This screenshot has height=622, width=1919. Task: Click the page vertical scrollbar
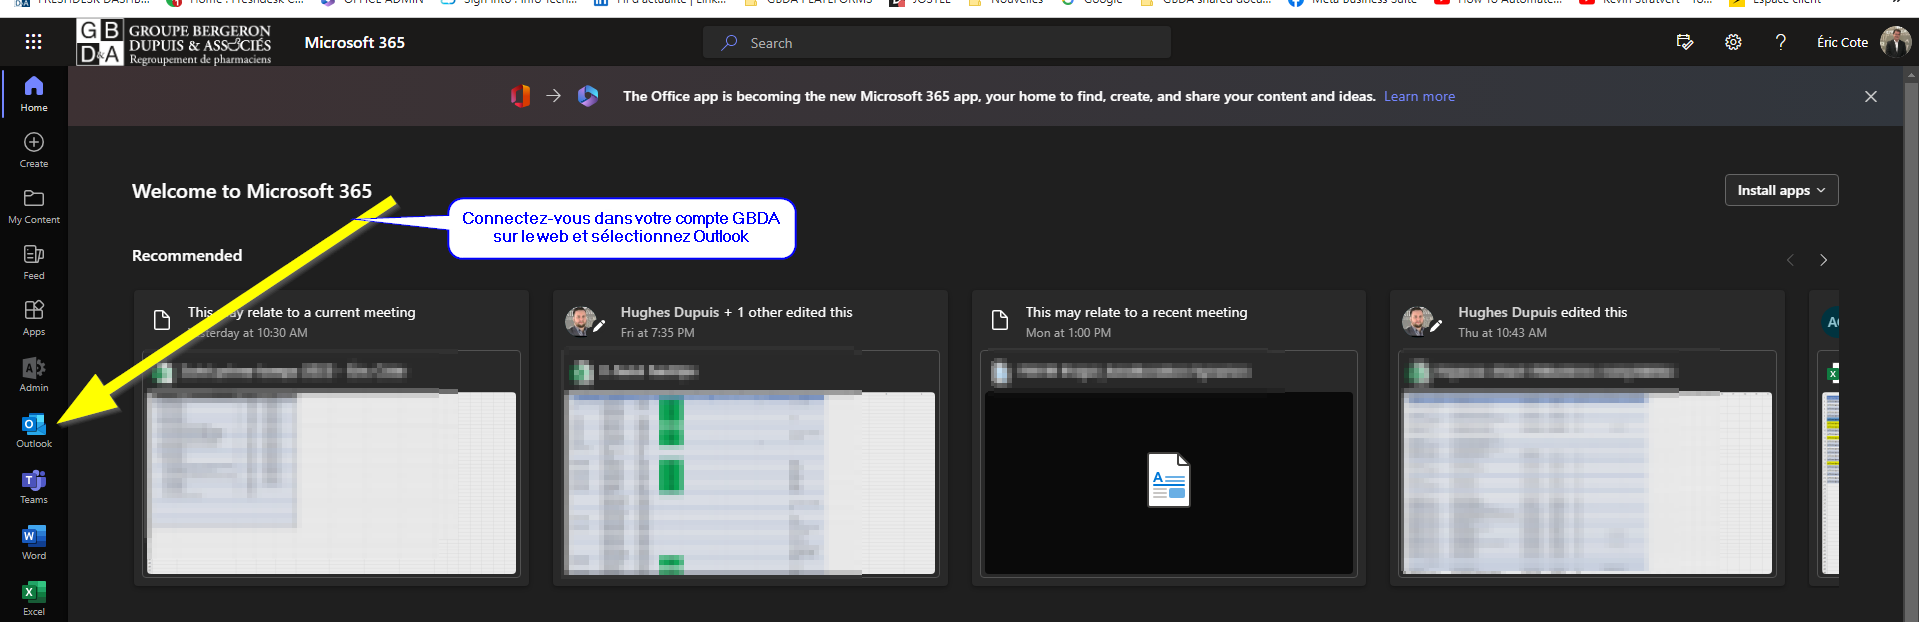1911,344
